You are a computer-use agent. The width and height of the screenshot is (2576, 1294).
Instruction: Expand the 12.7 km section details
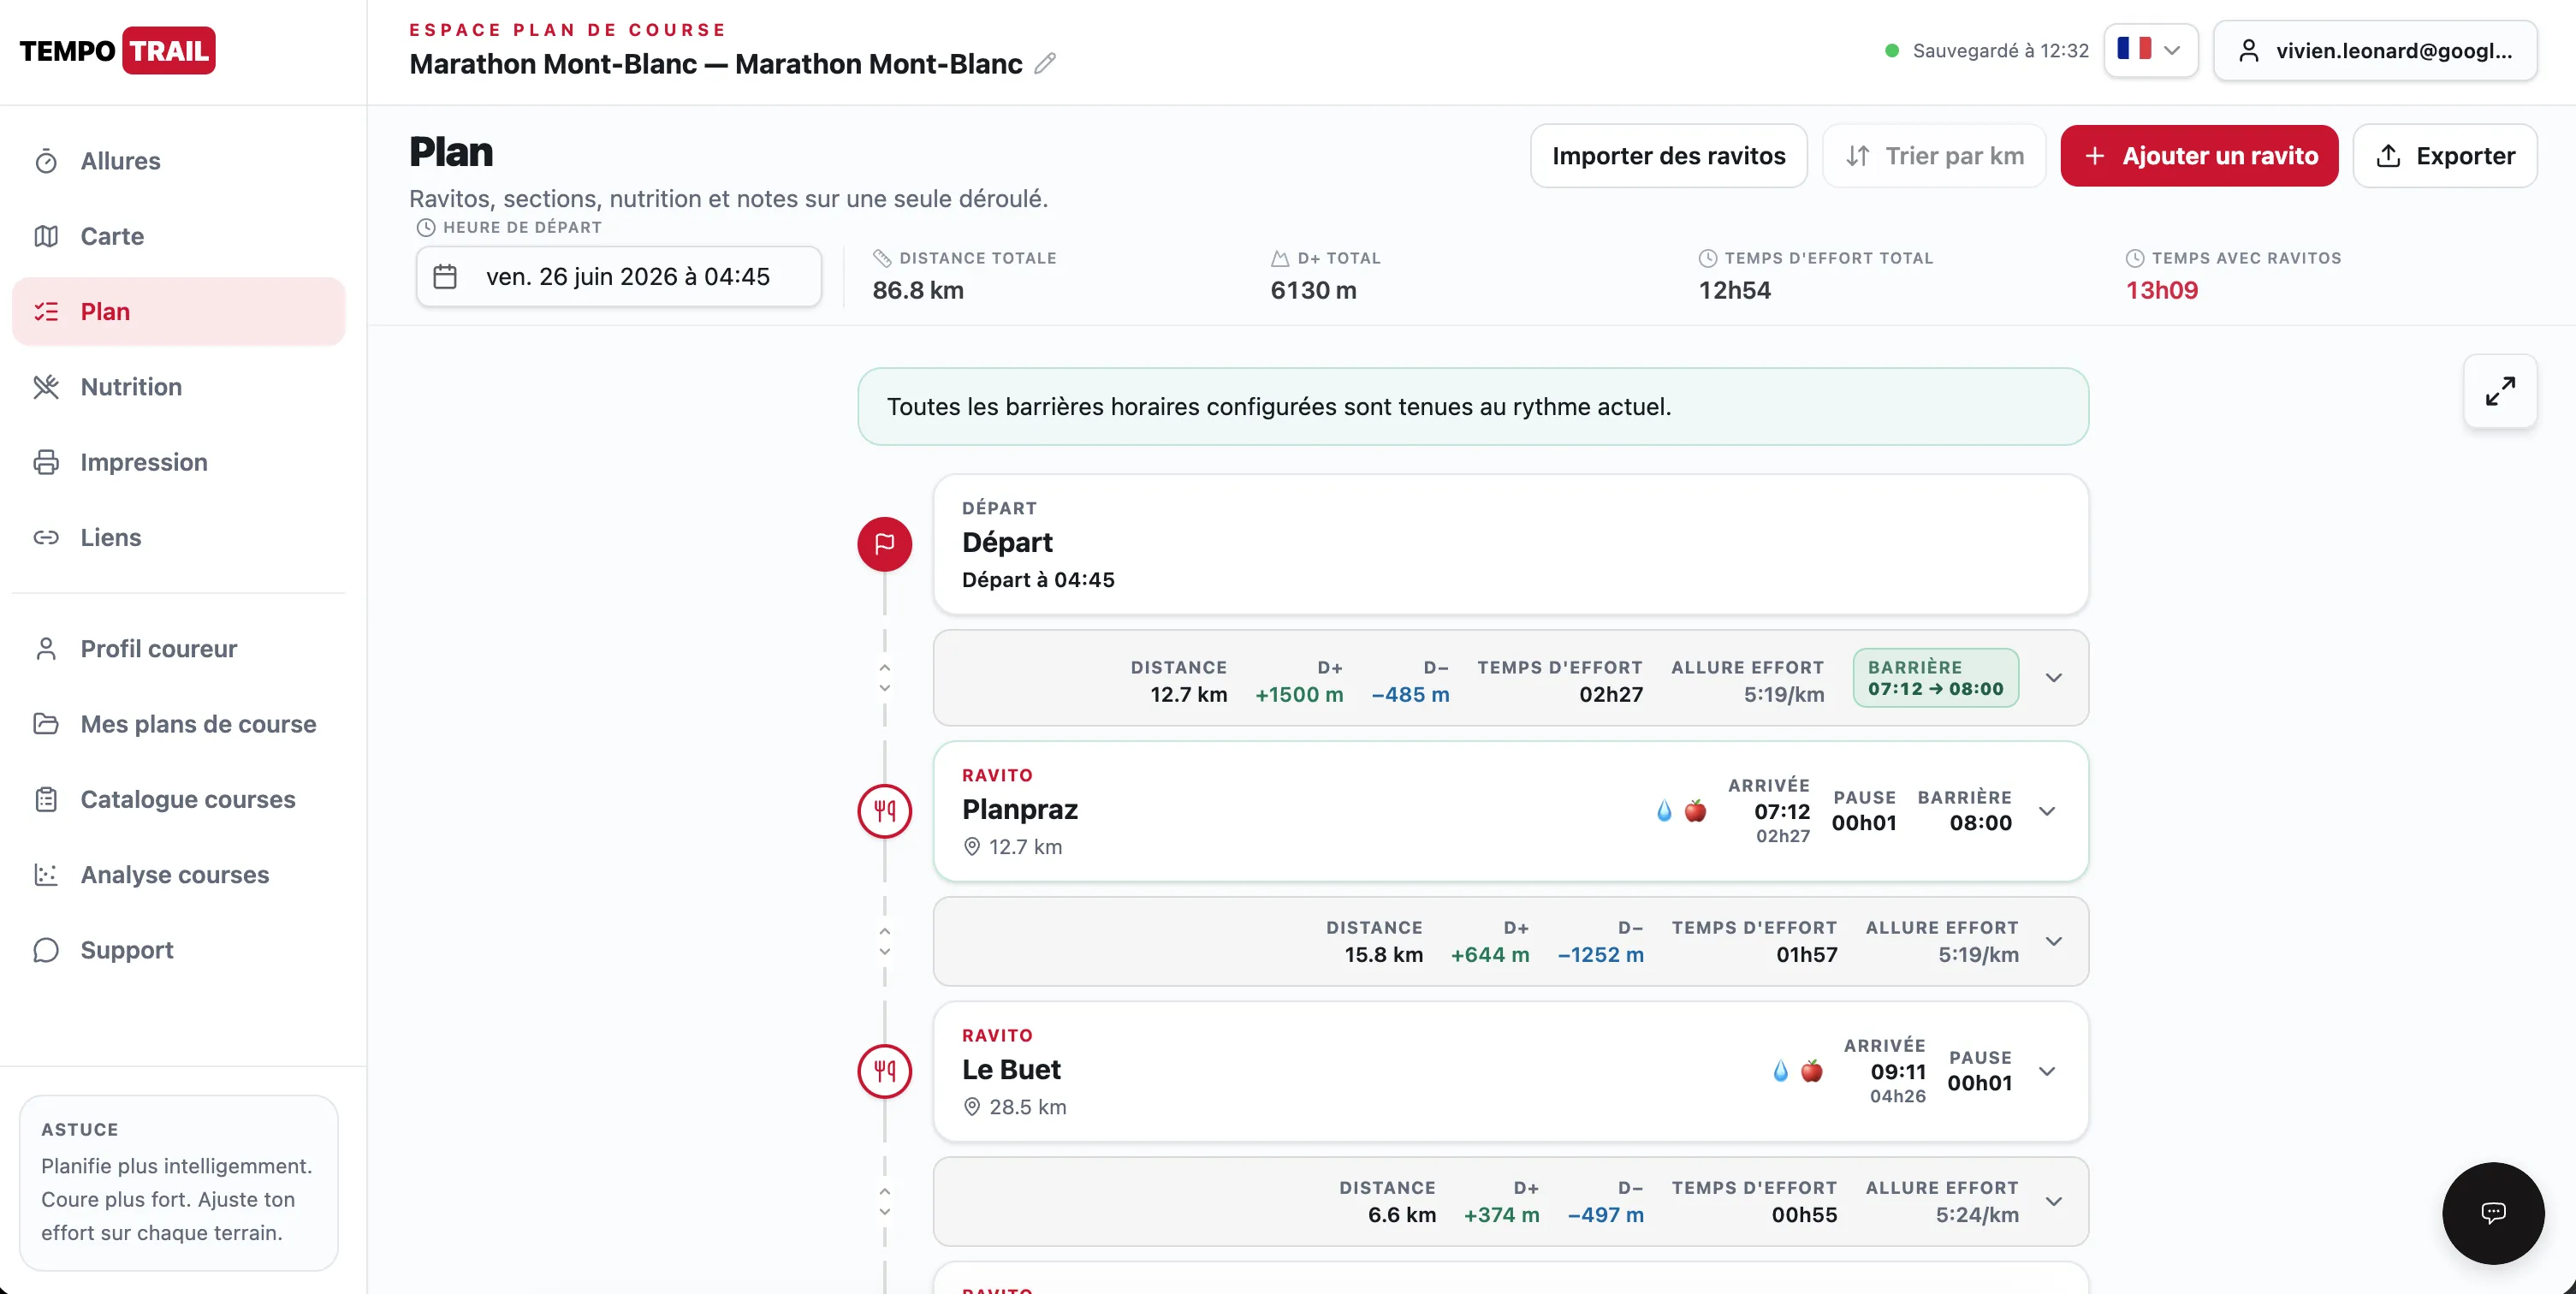(2054, 678)
